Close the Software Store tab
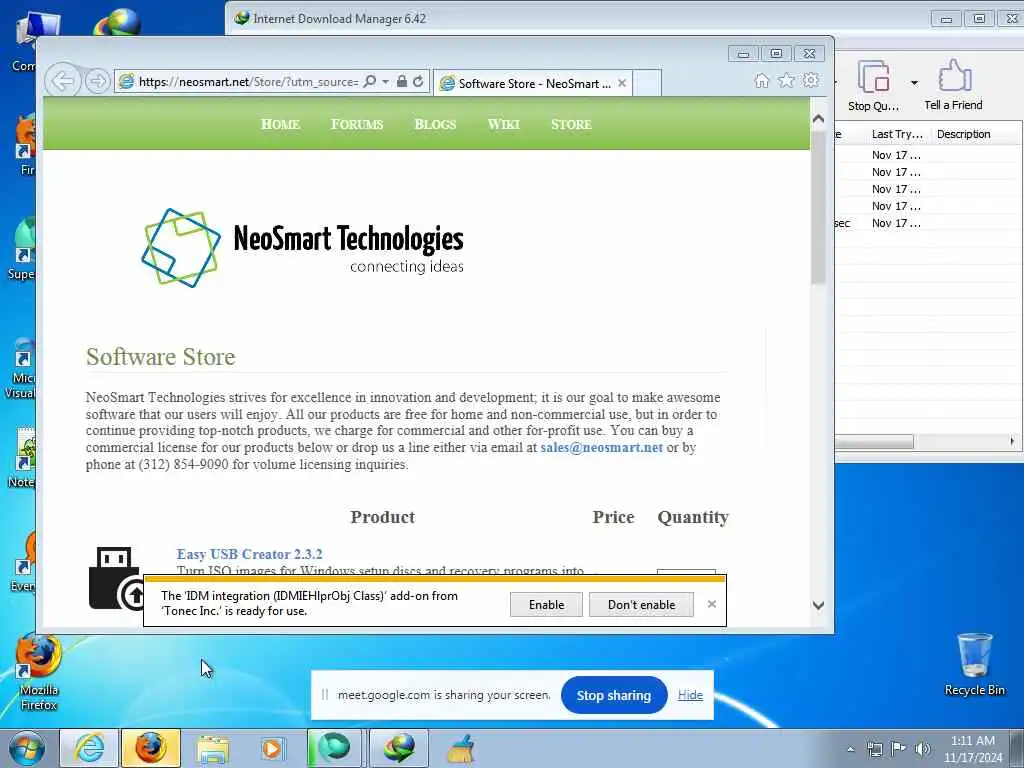The width and height of the screenshot is (1024, 768). click(x=622, y=83)
